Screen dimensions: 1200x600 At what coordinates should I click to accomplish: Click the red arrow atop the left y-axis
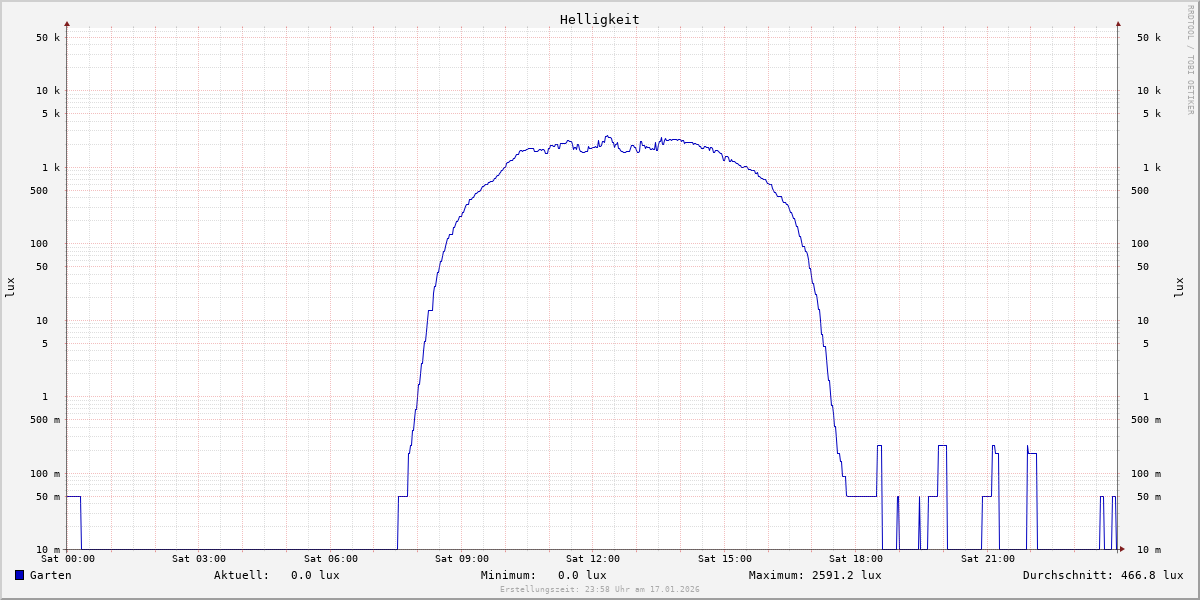67,23
